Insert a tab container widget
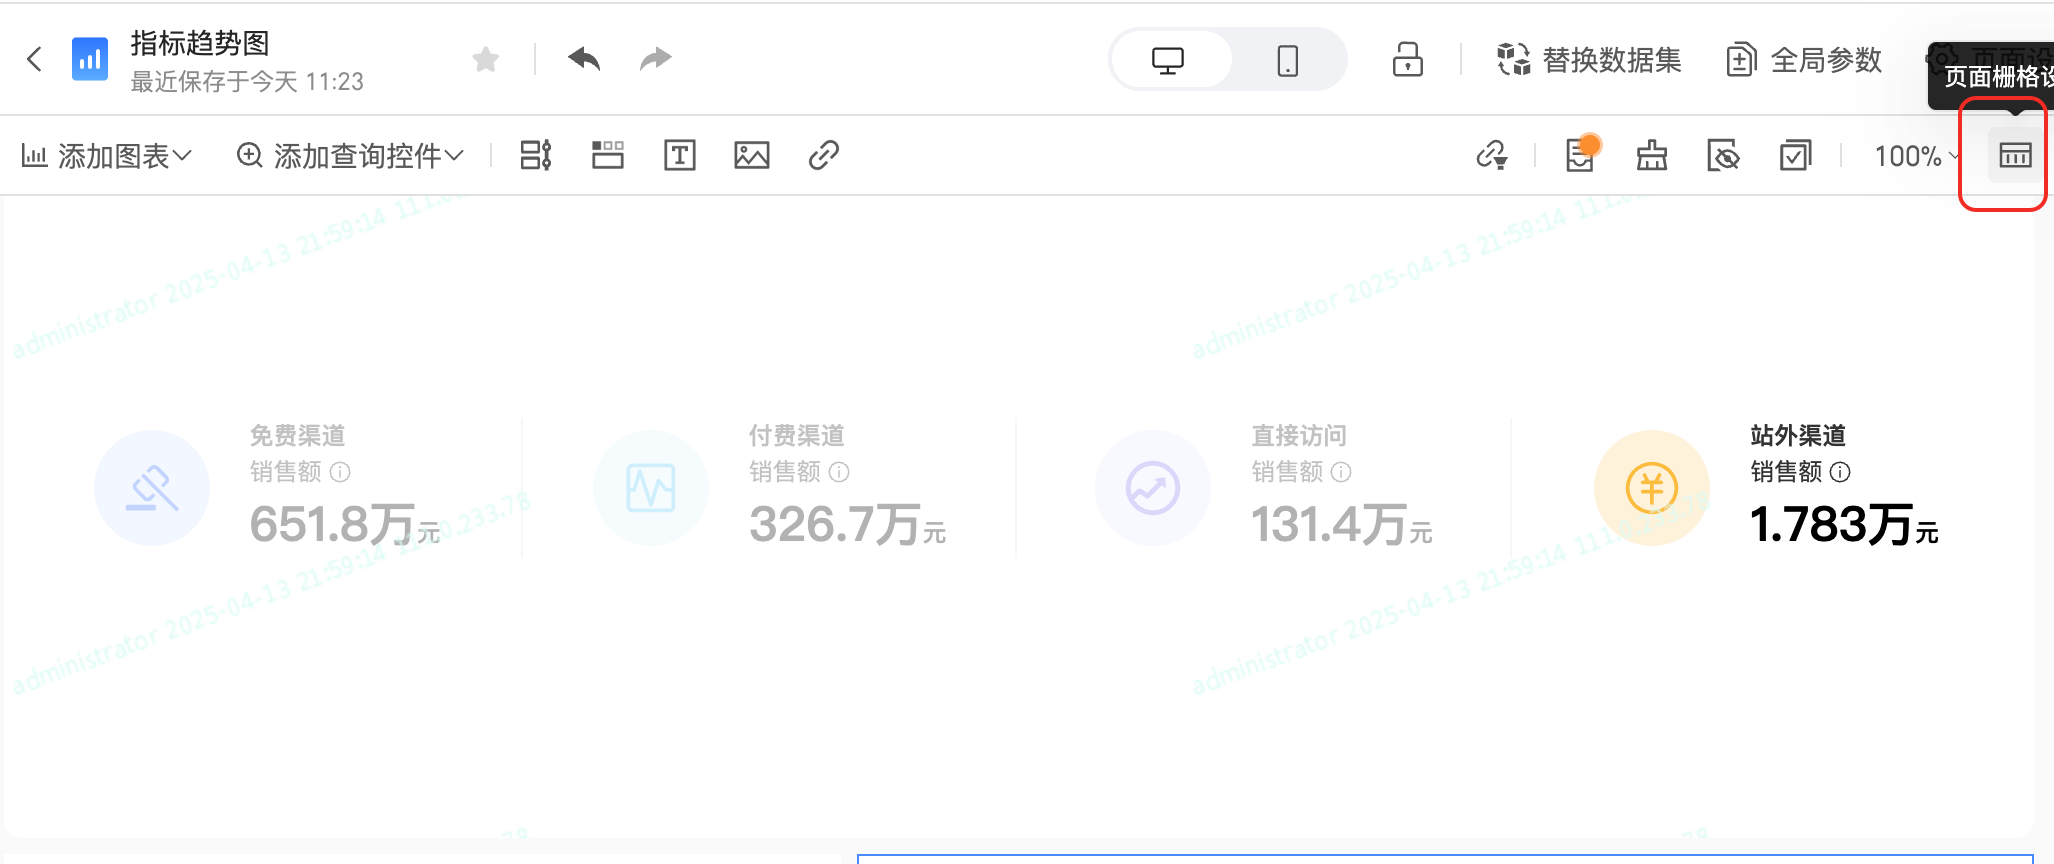The image size is (2054, 864). click(x=607, y=156)
